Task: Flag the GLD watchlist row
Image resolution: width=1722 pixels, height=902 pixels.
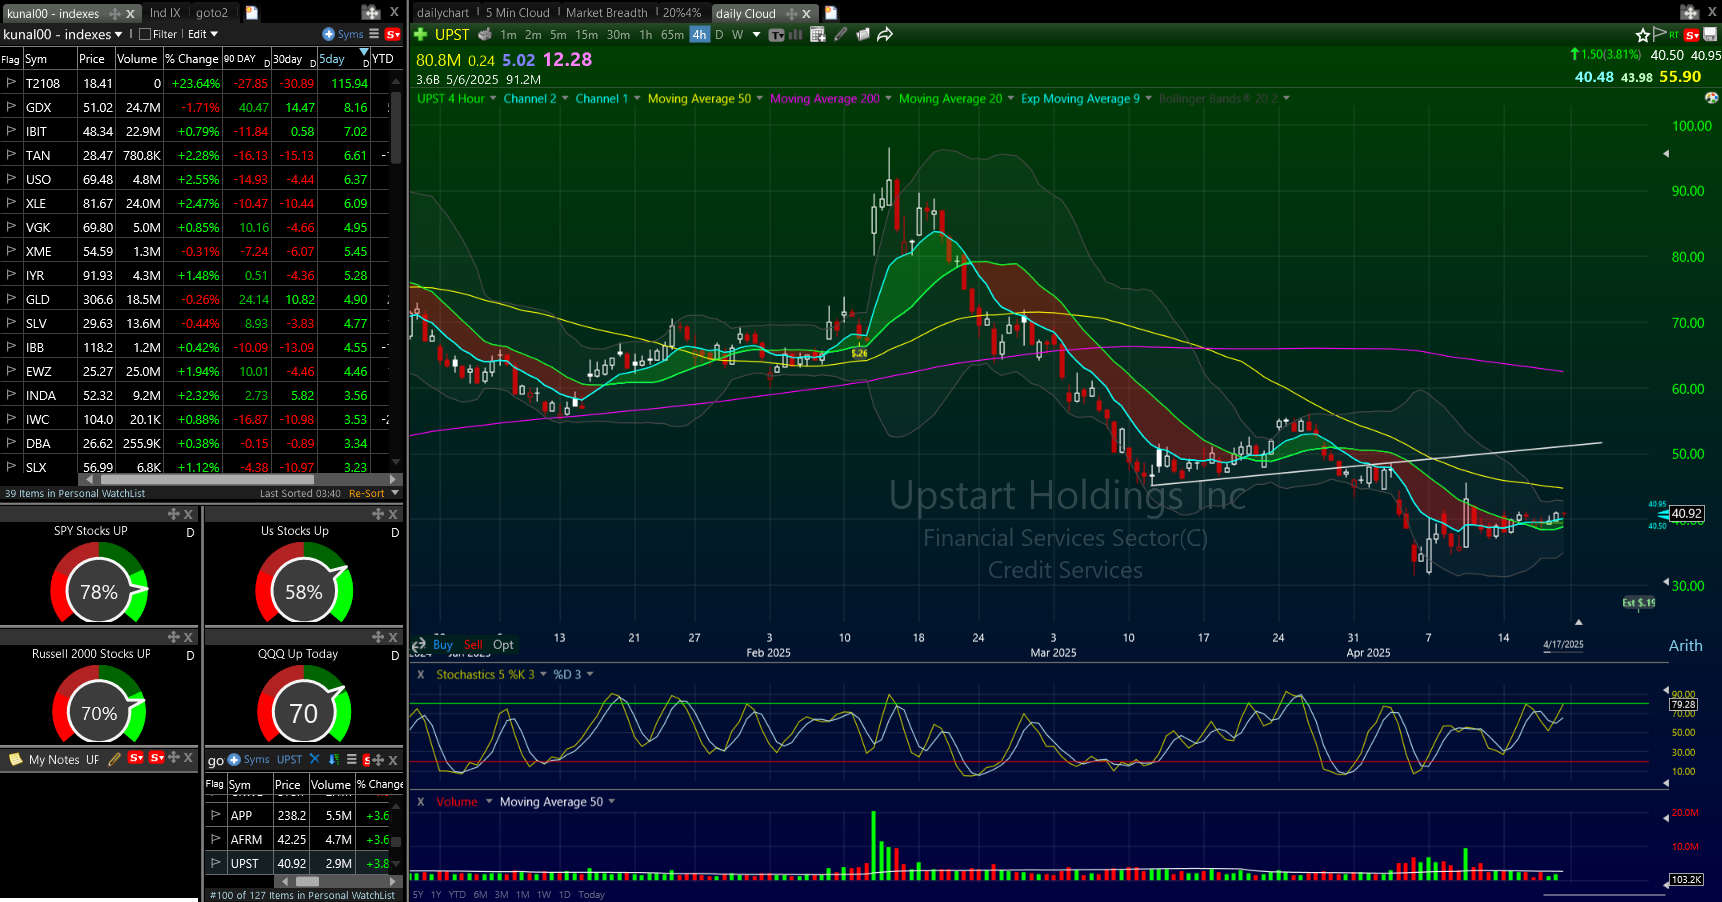Action: coord(11,299)
